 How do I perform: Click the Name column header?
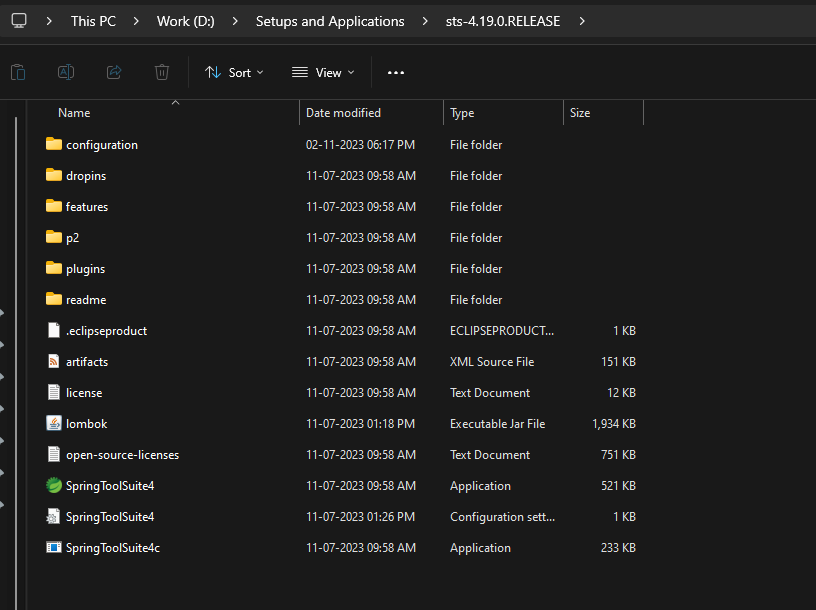tap(74, 113)
